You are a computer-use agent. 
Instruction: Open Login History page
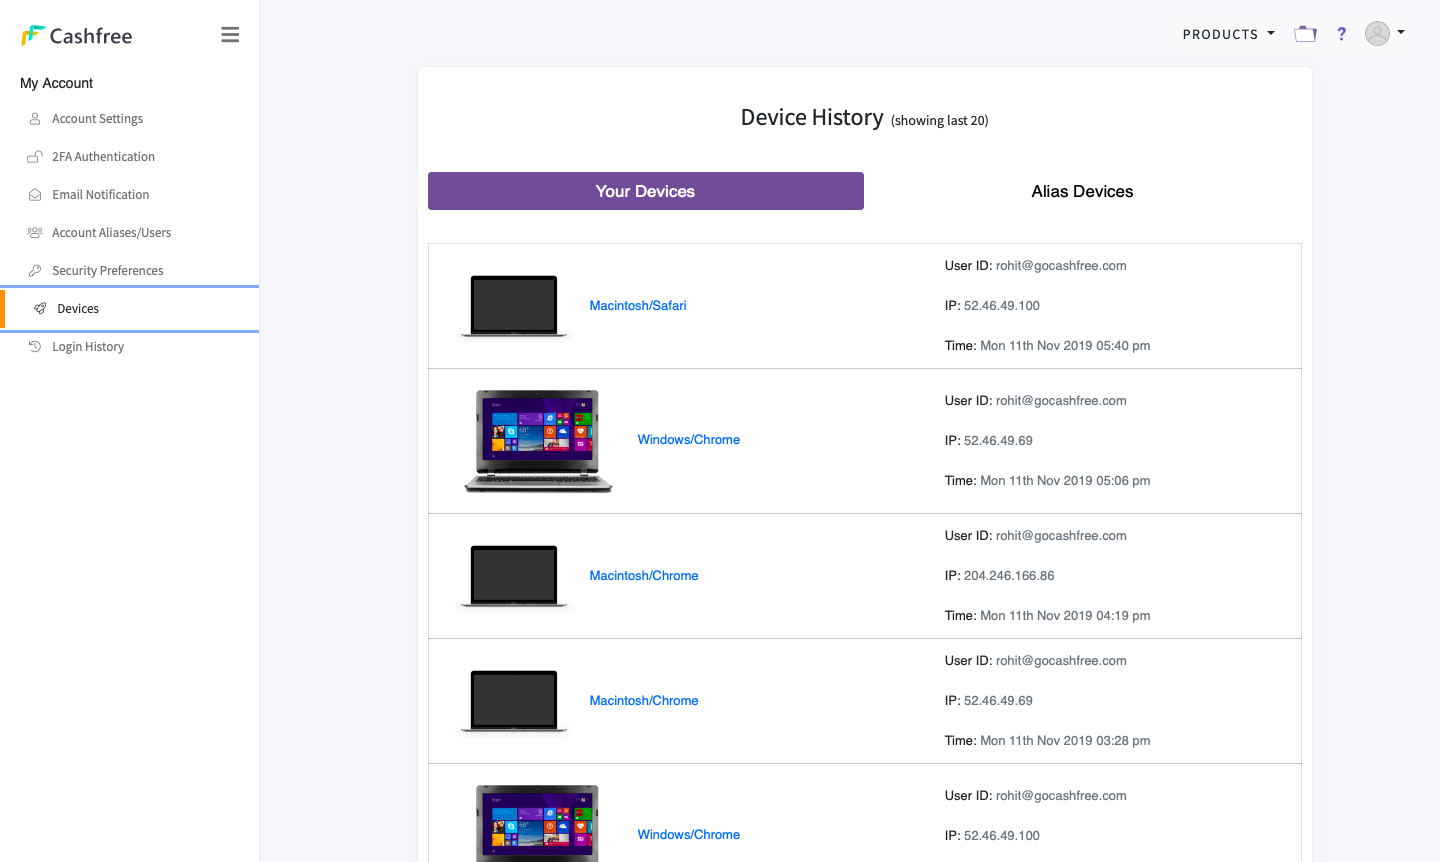point(88,347)
